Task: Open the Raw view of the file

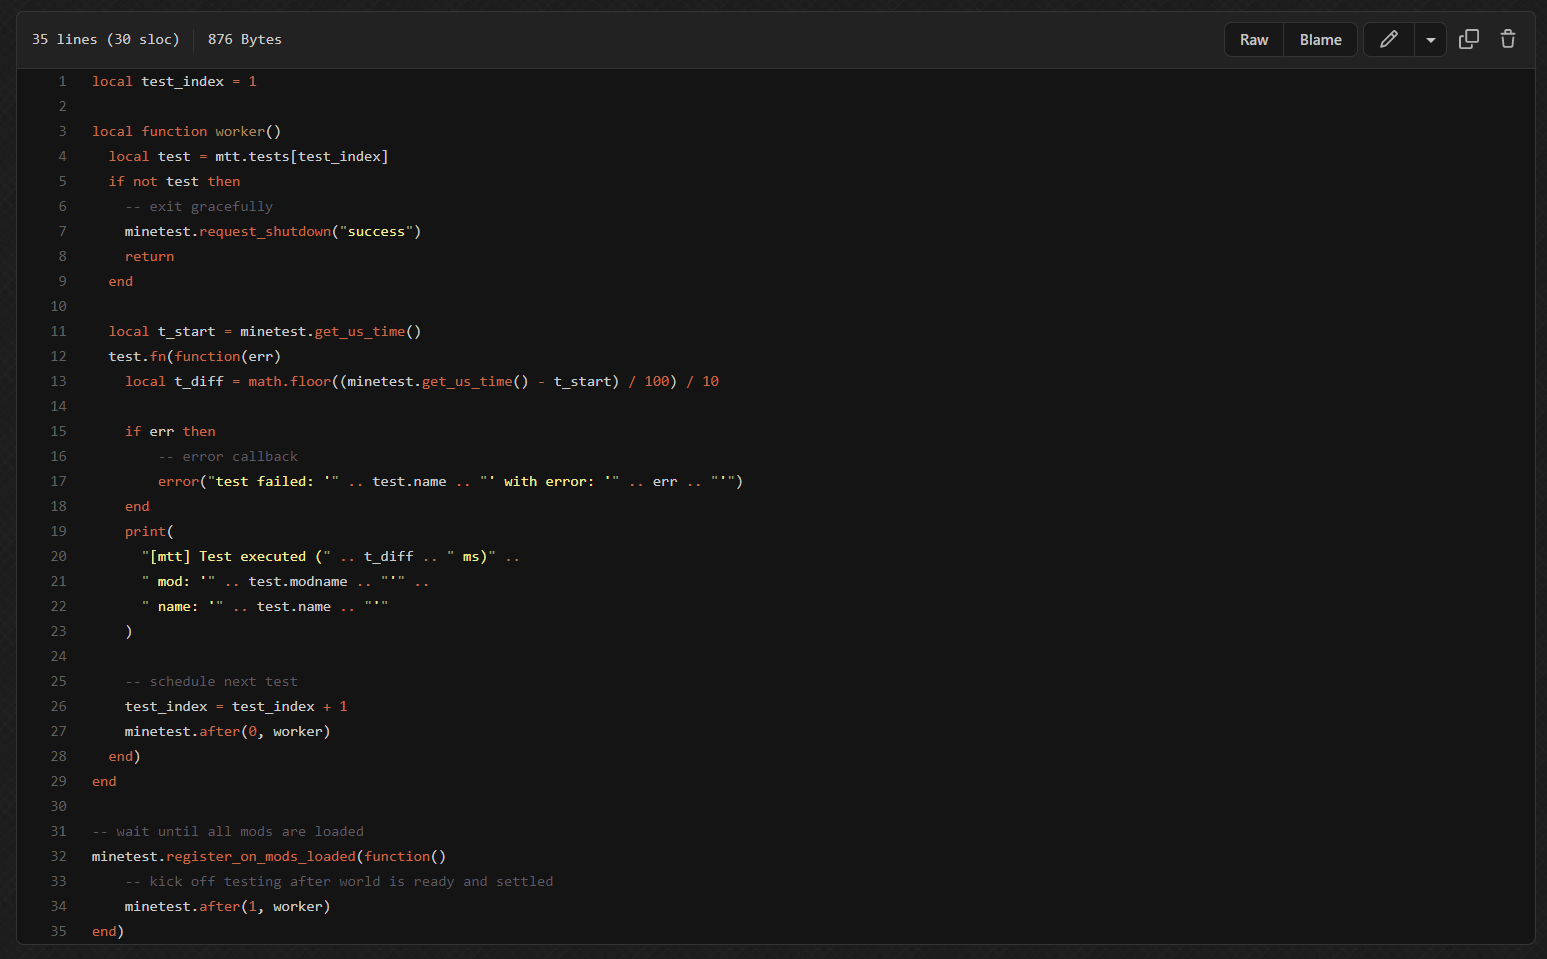Action: pyautogui.click(x=1253, y=40)
